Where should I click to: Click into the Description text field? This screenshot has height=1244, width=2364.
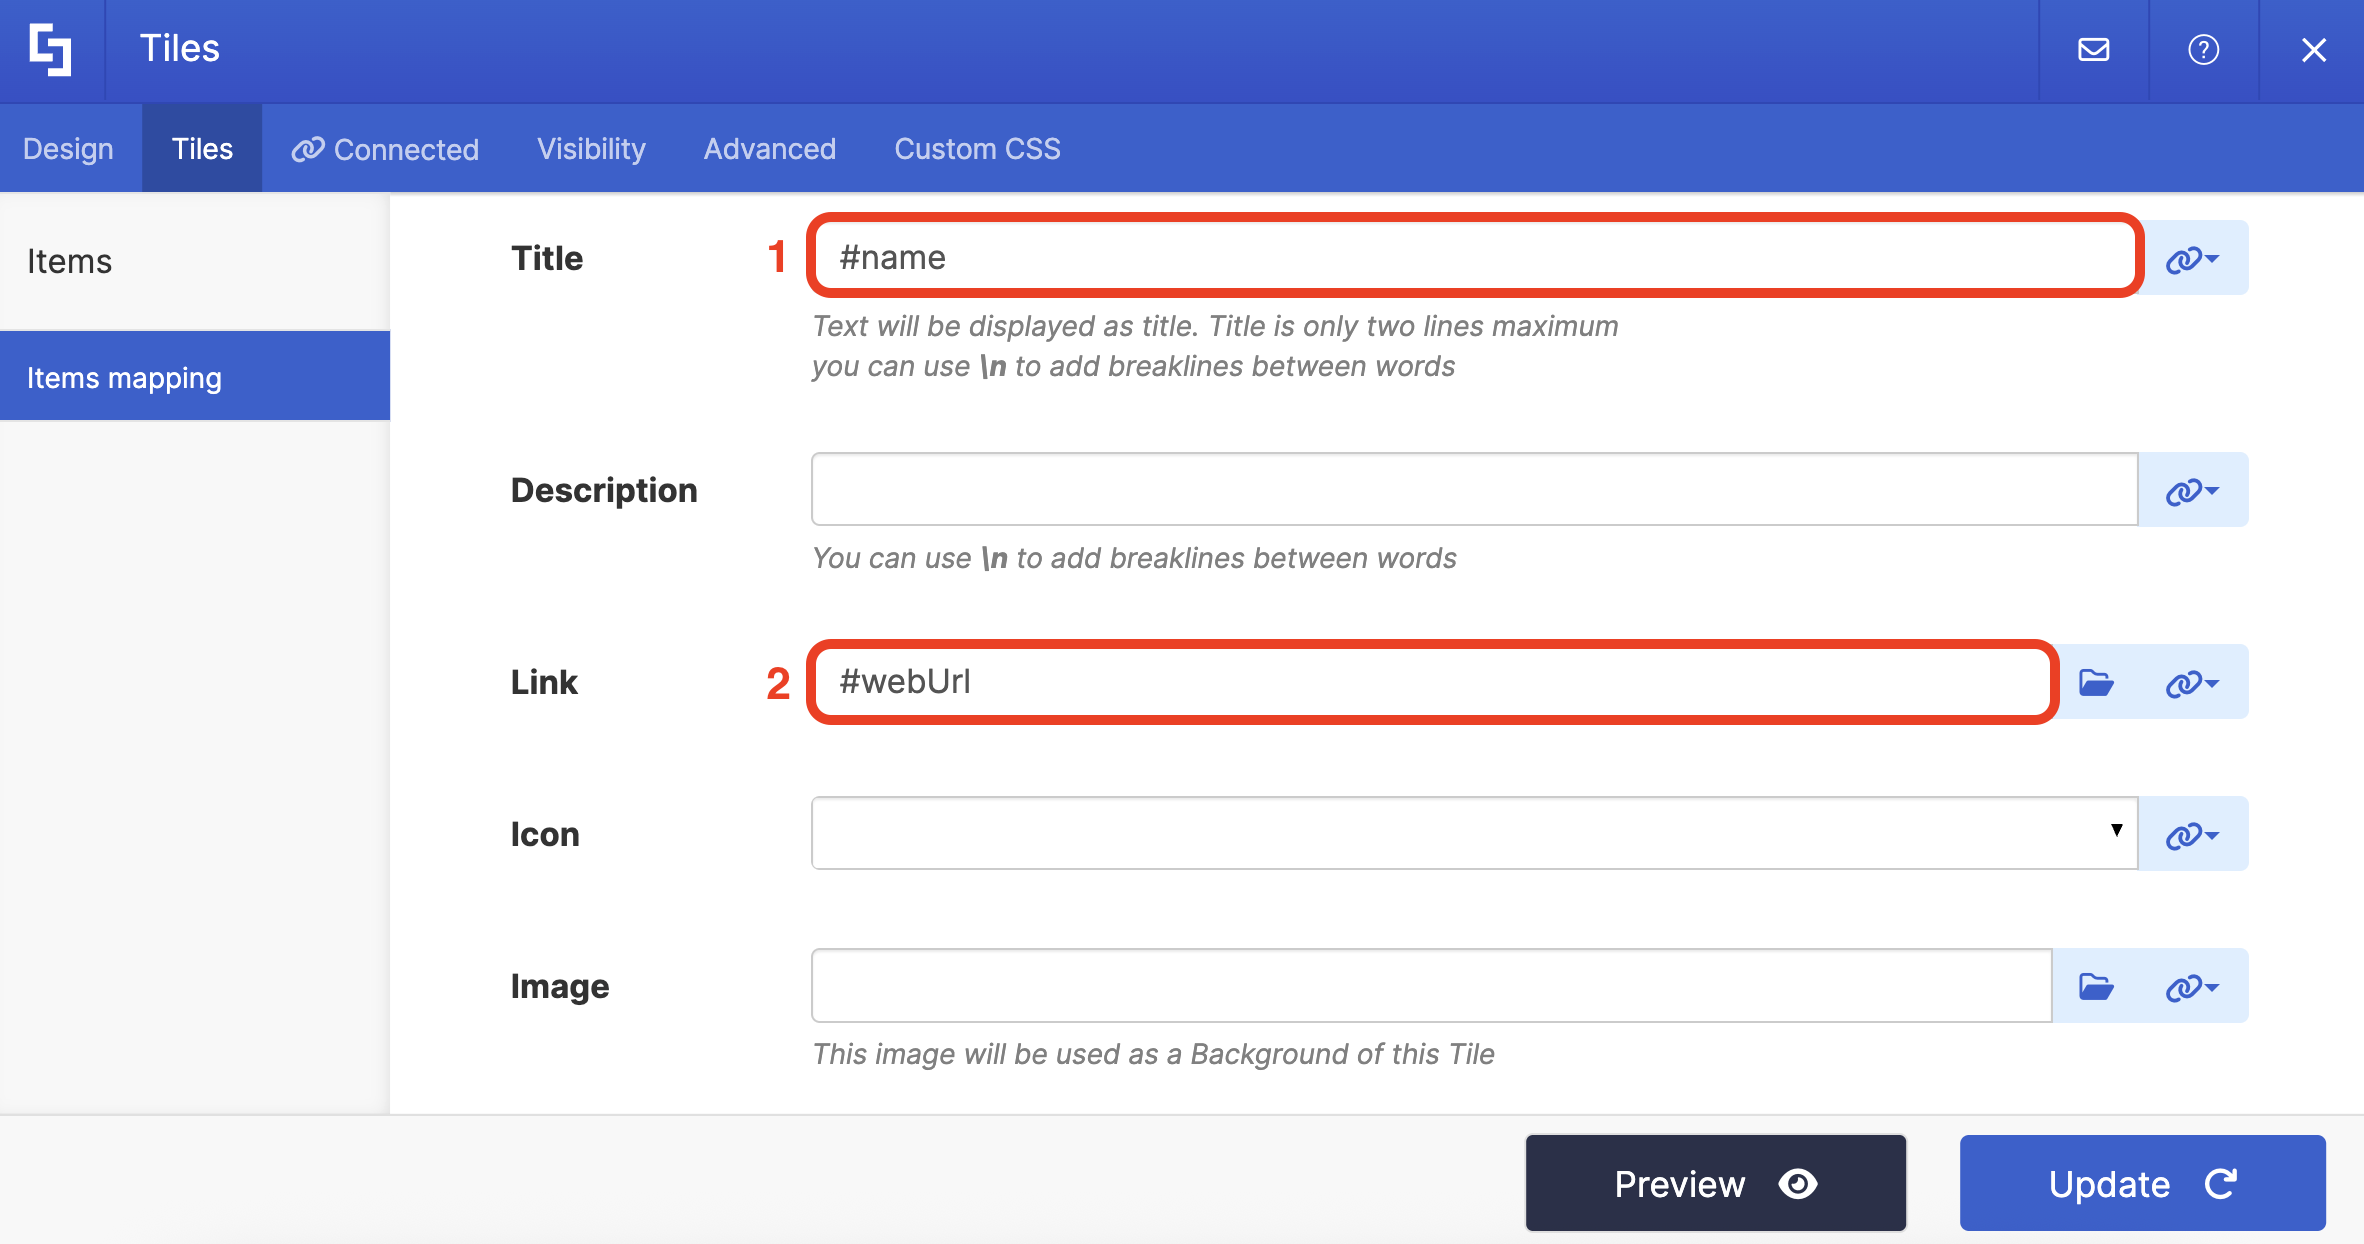coord(1474,490)
